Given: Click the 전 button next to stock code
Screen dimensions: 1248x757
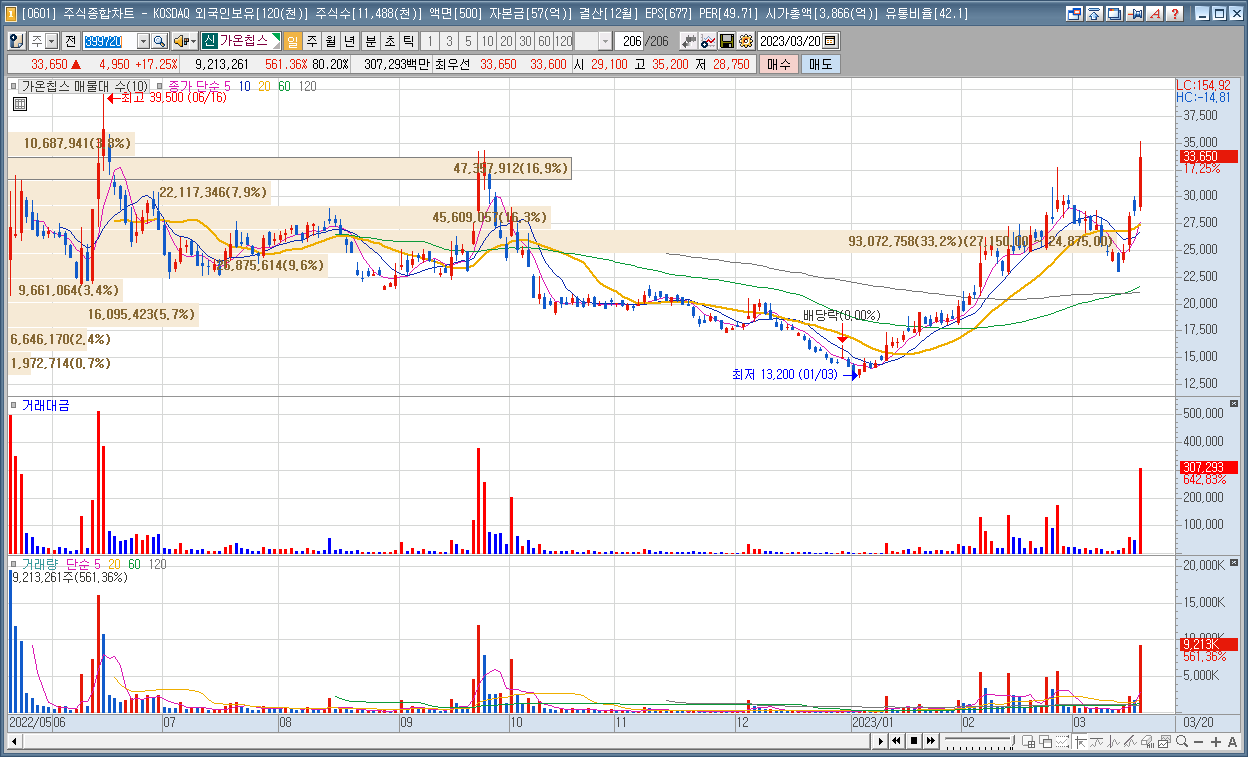Looking at the screenshot, I should click(71, 41).
